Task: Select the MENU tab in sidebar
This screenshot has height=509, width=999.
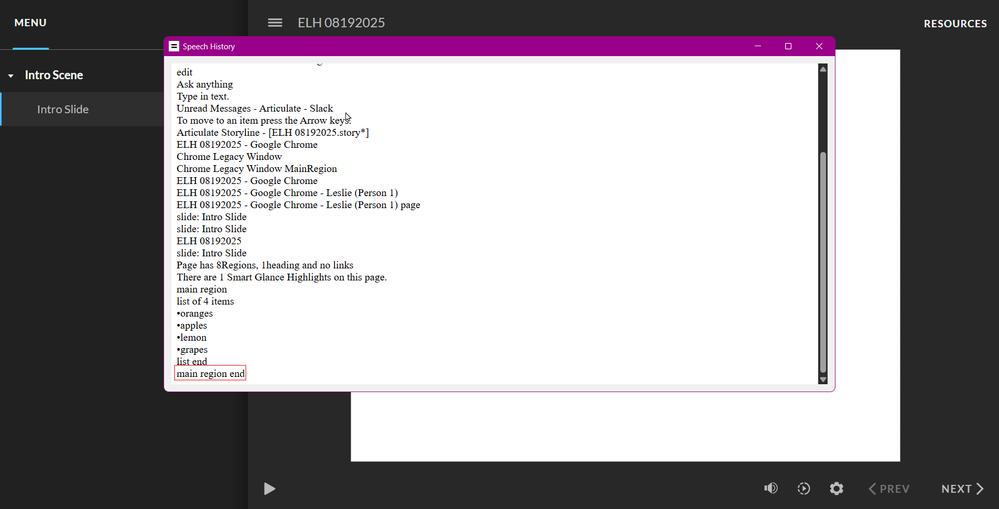Action: (x=31, y=23)
